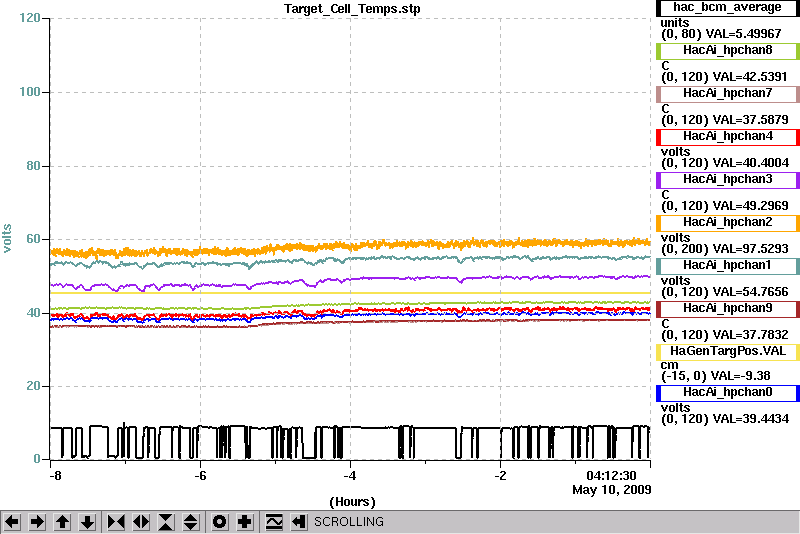Click the 100 tick on y-axis
Viewport: 800px width, 534px height.
[x=30, y=92]
